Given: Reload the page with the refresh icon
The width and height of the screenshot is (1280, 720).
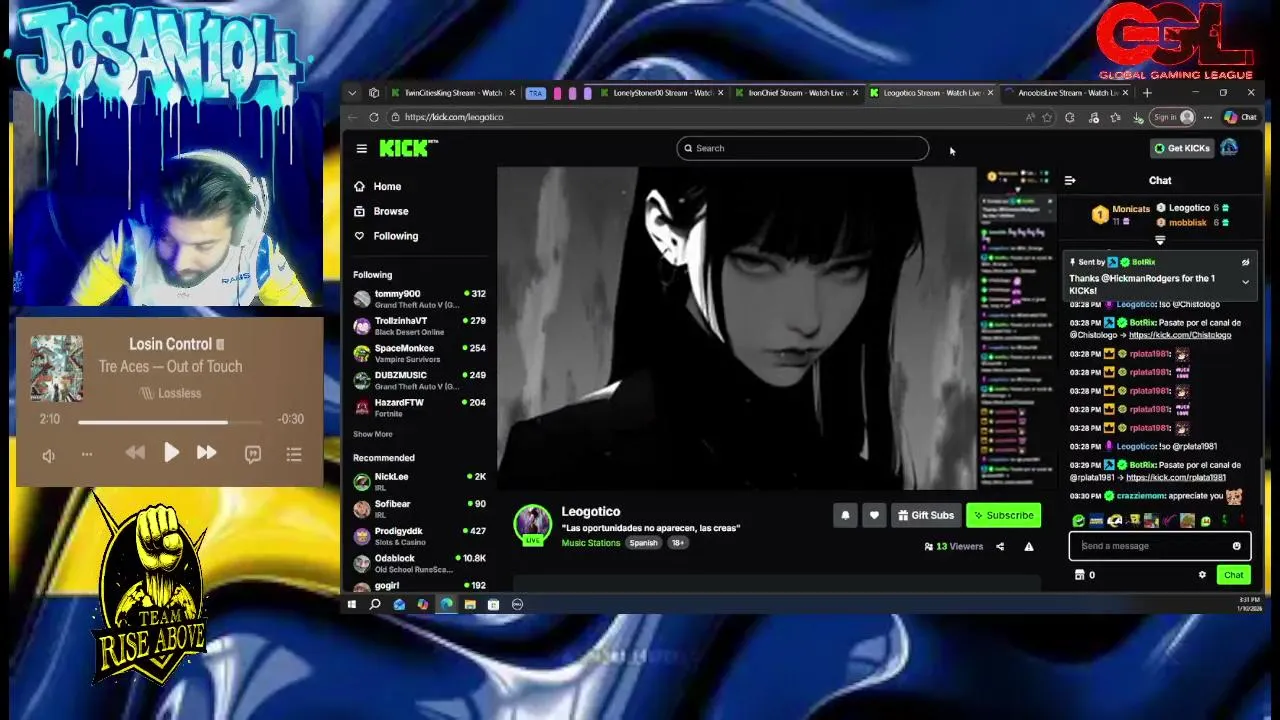Looking at the screenshot, I should (374, 117).
